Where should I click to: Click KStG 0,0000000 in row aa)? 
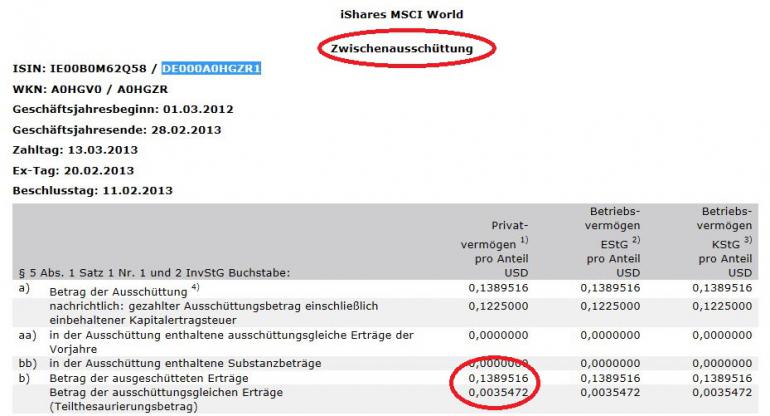point(722,335)
